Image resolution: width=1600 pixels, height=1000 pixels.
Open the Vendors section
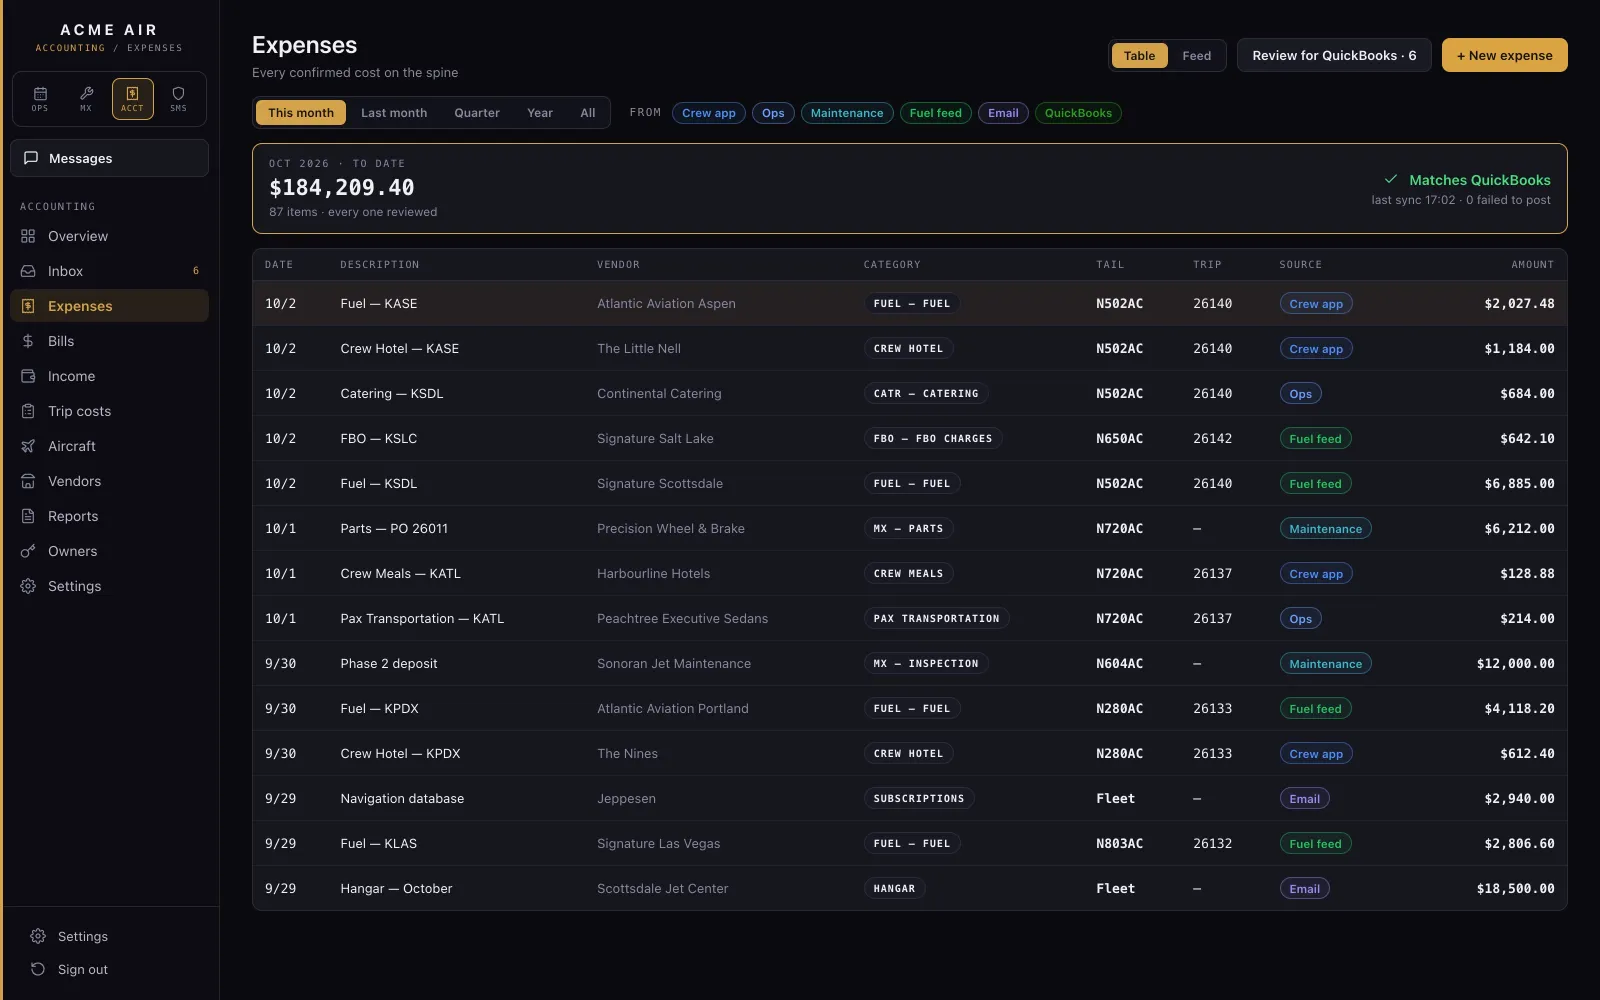point(109,481)
